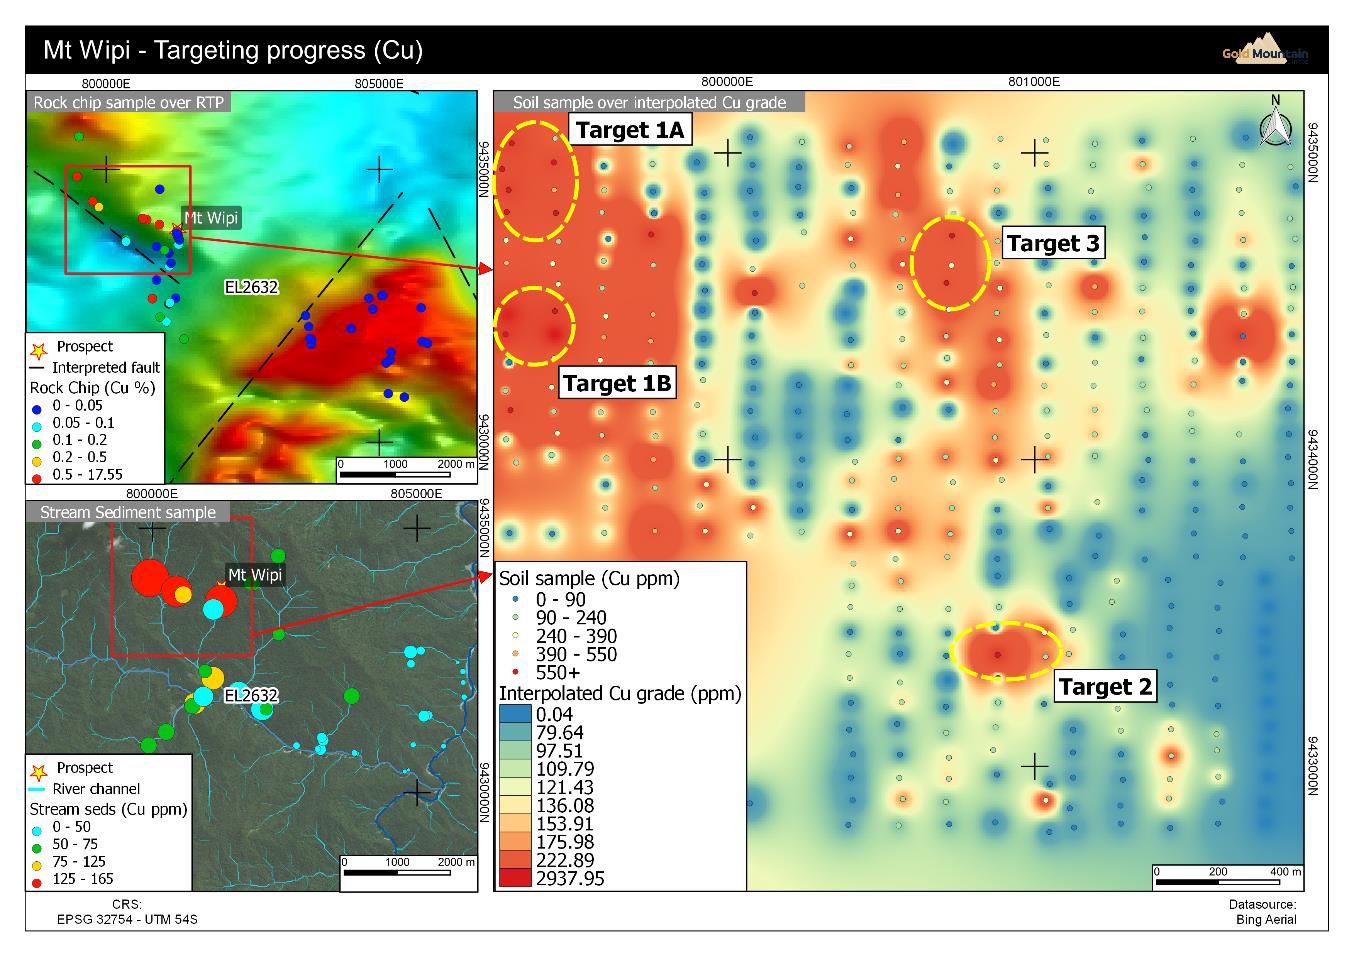This screenshot has width=1356, height=957.
Task: Click the Gold Mountain logo
Action: (x=1267, y=52)
